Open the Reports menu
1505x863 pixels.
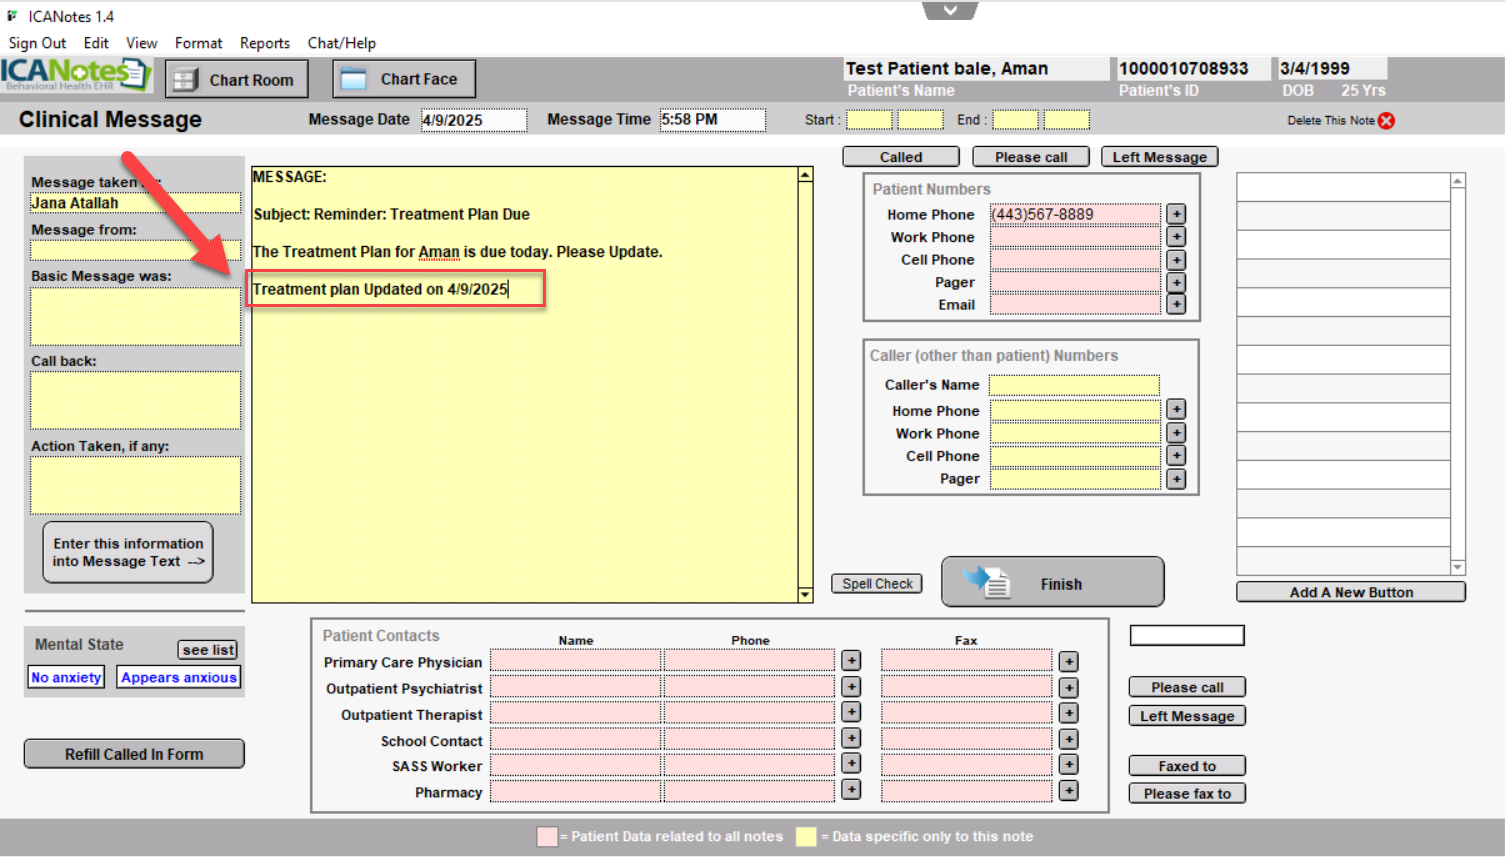264,43
